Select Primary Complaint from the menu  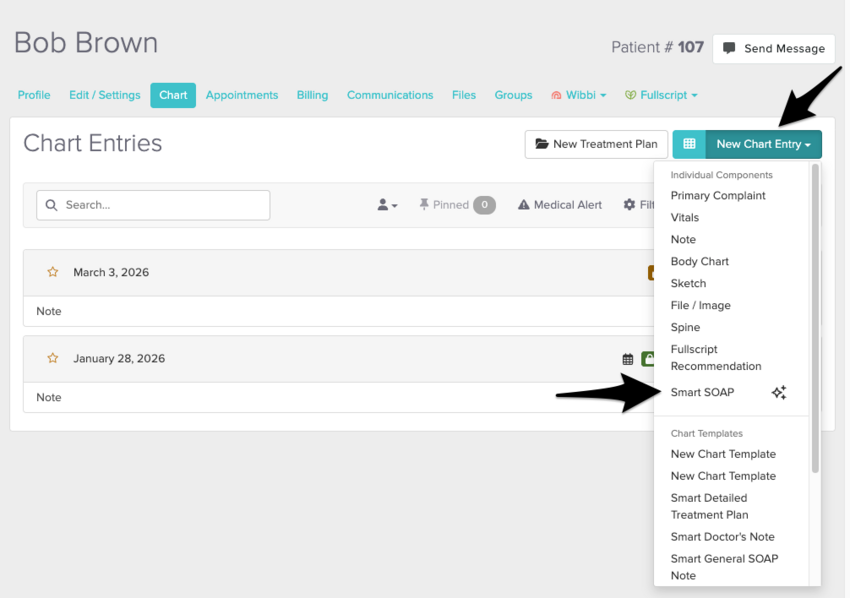tap(718, 196)
